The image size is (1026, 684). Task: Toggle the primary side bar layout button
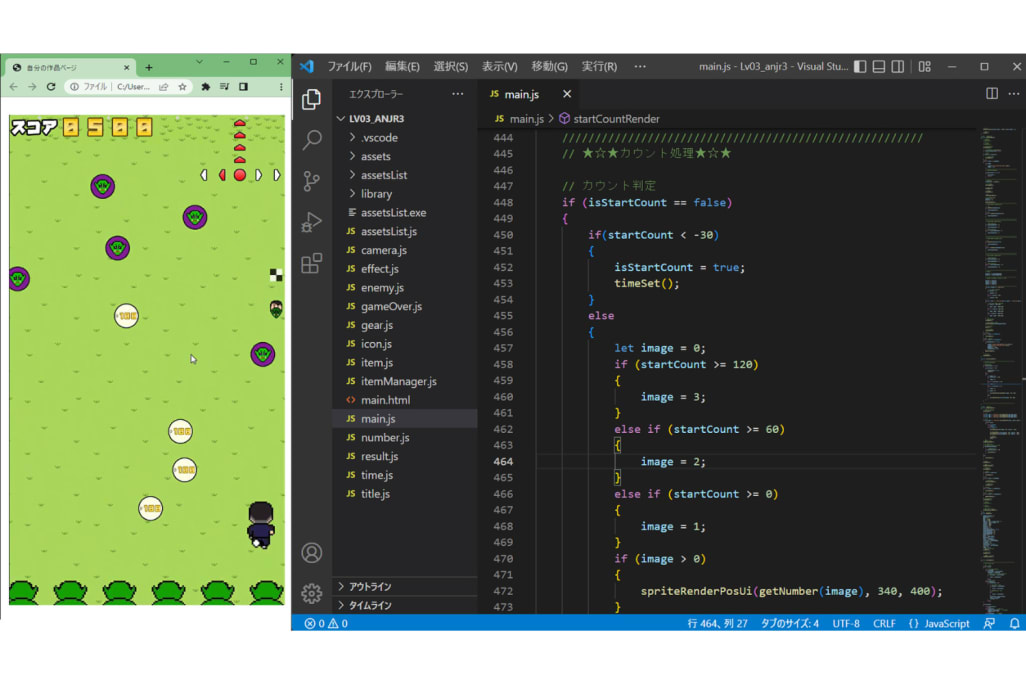(860, 67)
